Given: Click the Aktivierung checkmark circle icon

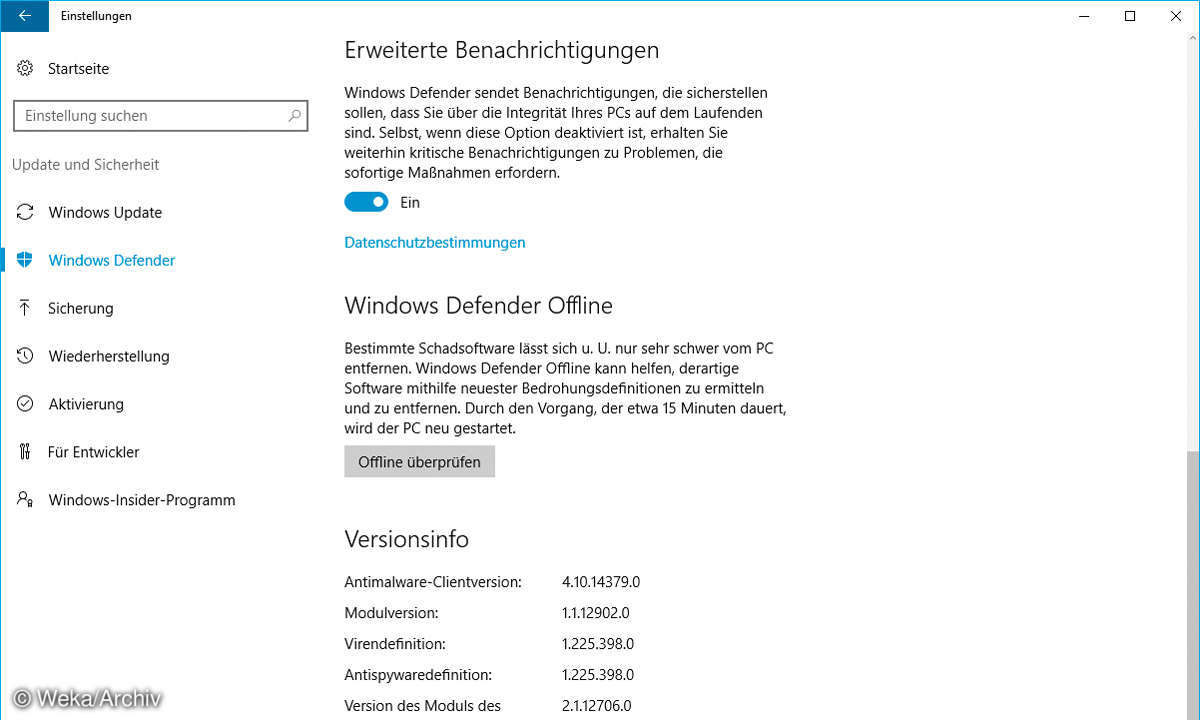Looking at the screenshot, I should [x=25, y=404].
